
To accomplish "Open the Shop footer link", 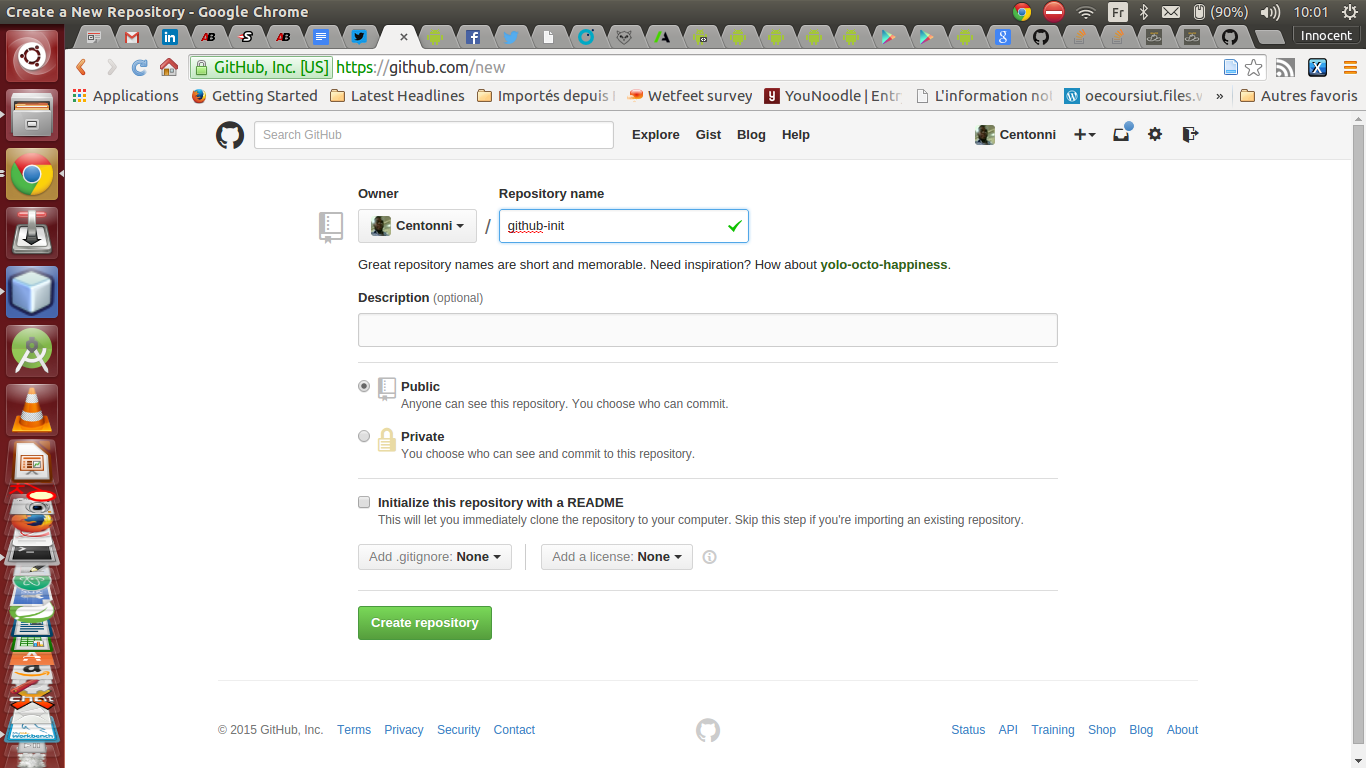I will [x=1102, y=730].
